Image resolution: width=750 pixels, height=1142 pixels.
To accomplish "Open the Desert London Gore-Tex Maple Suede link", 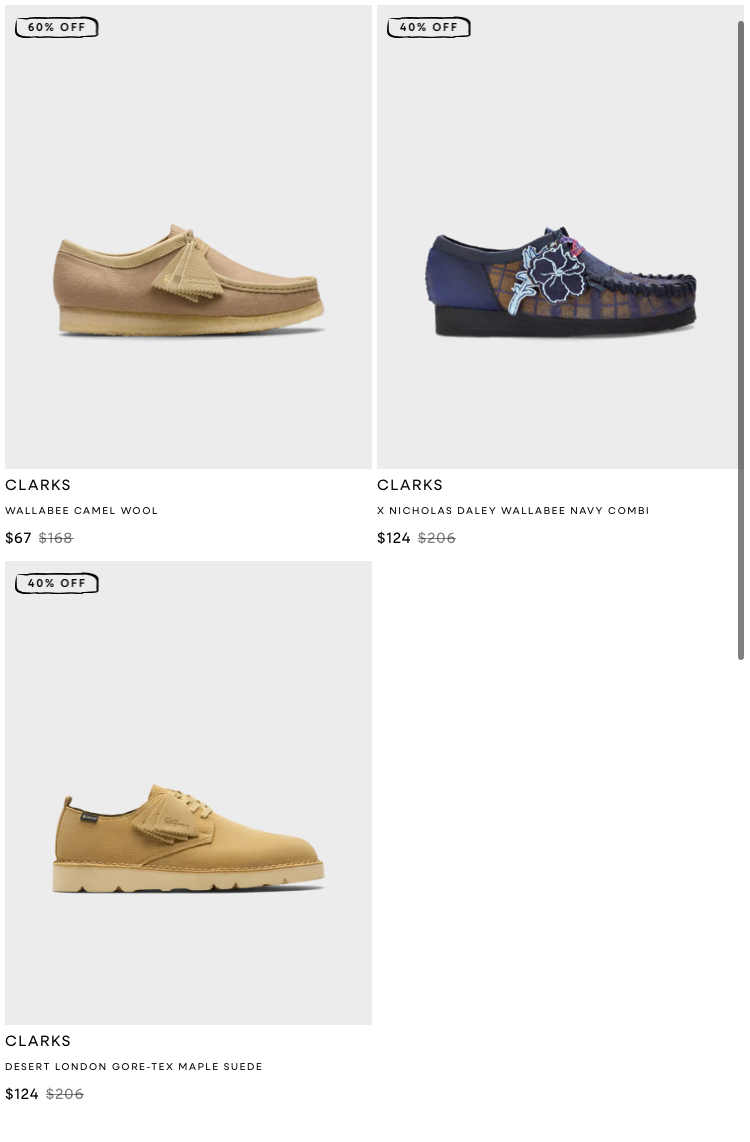I will coord(134,1067).
